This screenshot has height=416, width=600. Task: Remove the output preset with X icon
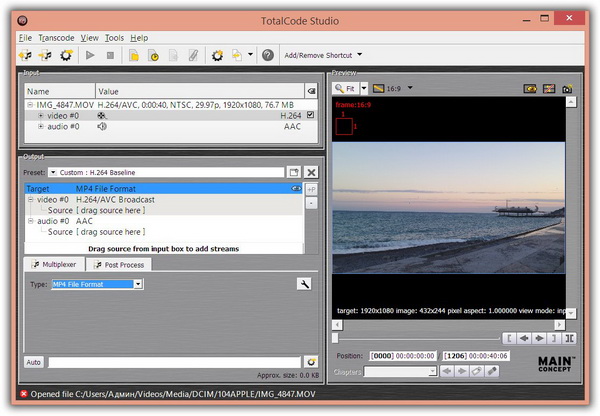click(x=311, y=173)
